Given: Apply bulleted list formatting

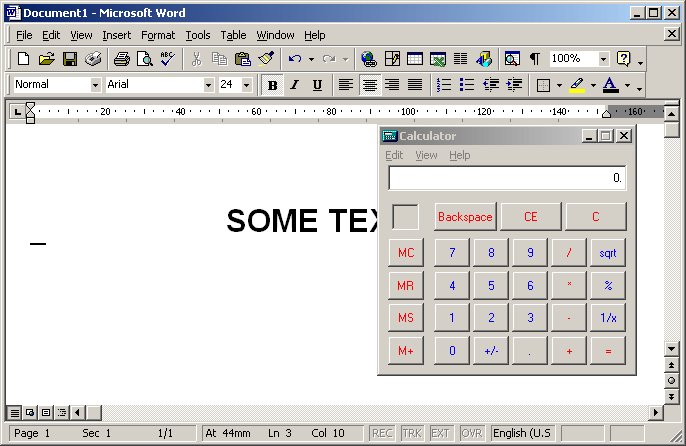Looking at the screenshot, I should point(467,85).
